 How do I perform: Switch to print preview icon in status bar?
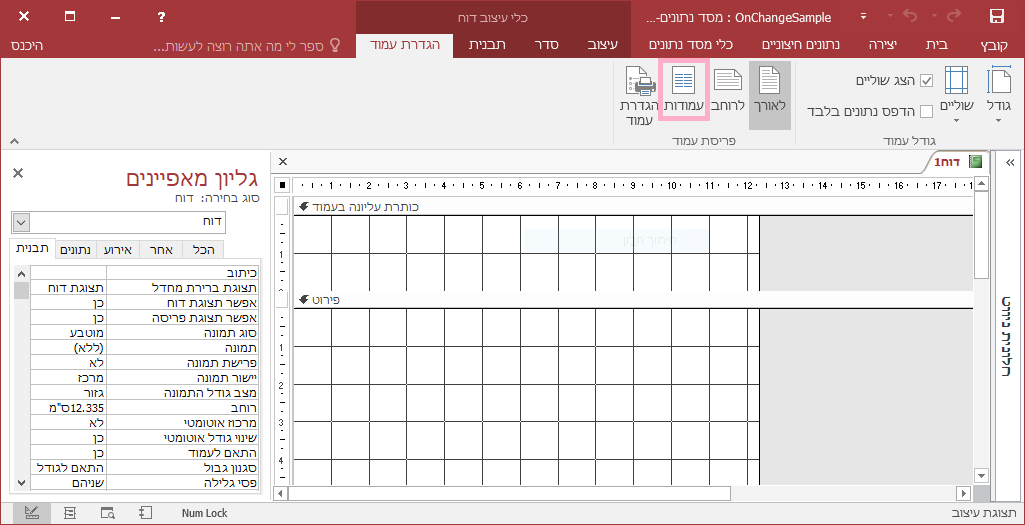coord(108,513)
